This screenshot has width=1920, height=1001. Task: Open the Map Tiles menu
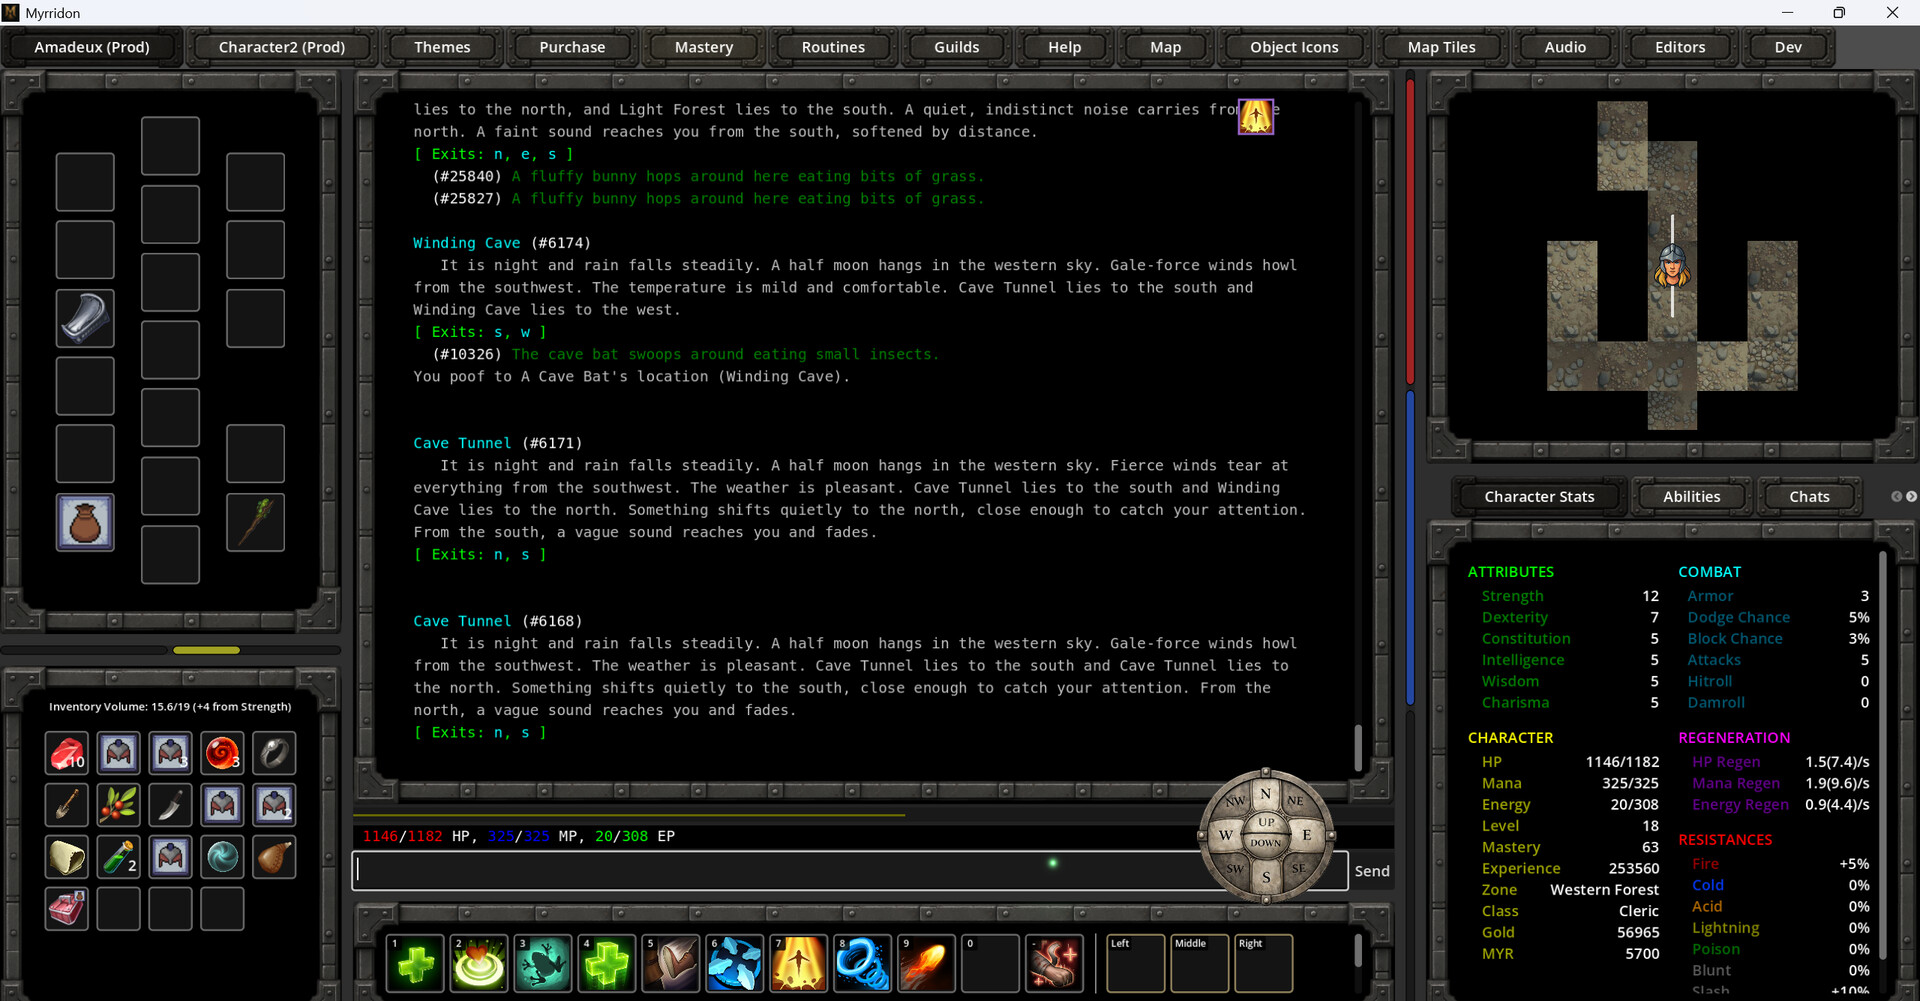pyautogui.click(x=1441, y=47)
